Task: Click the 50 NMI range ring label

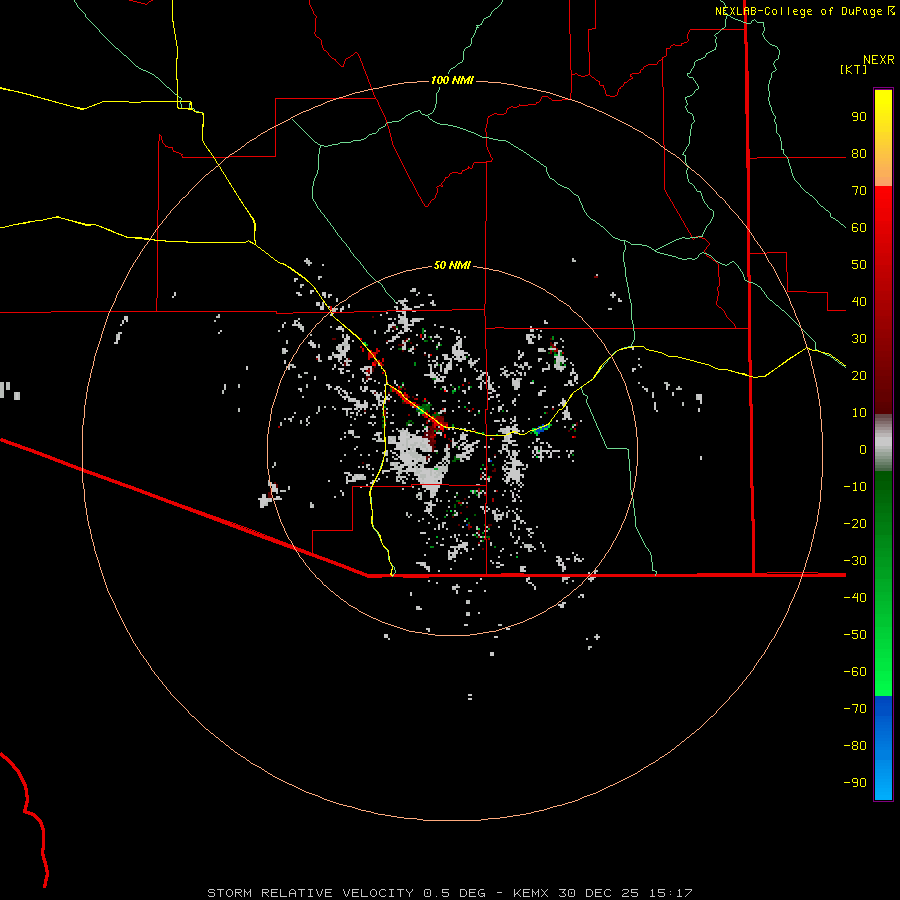Action: coord(452,265)
